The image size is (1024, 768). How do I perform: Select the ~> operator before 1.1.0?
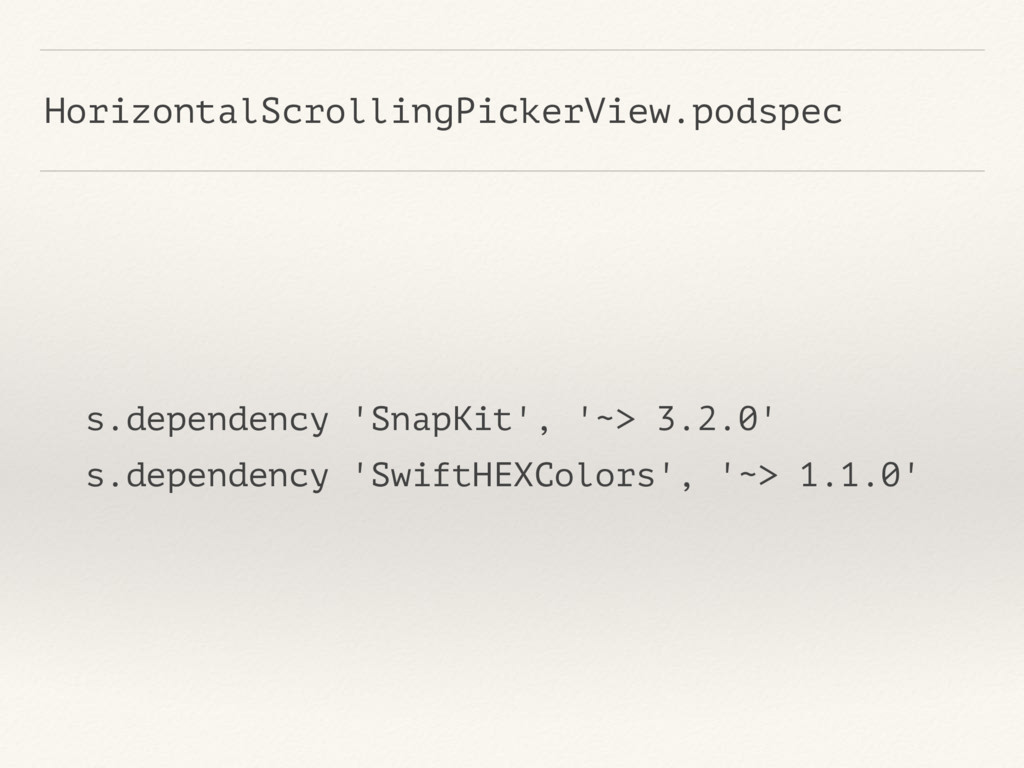(757, 475)
